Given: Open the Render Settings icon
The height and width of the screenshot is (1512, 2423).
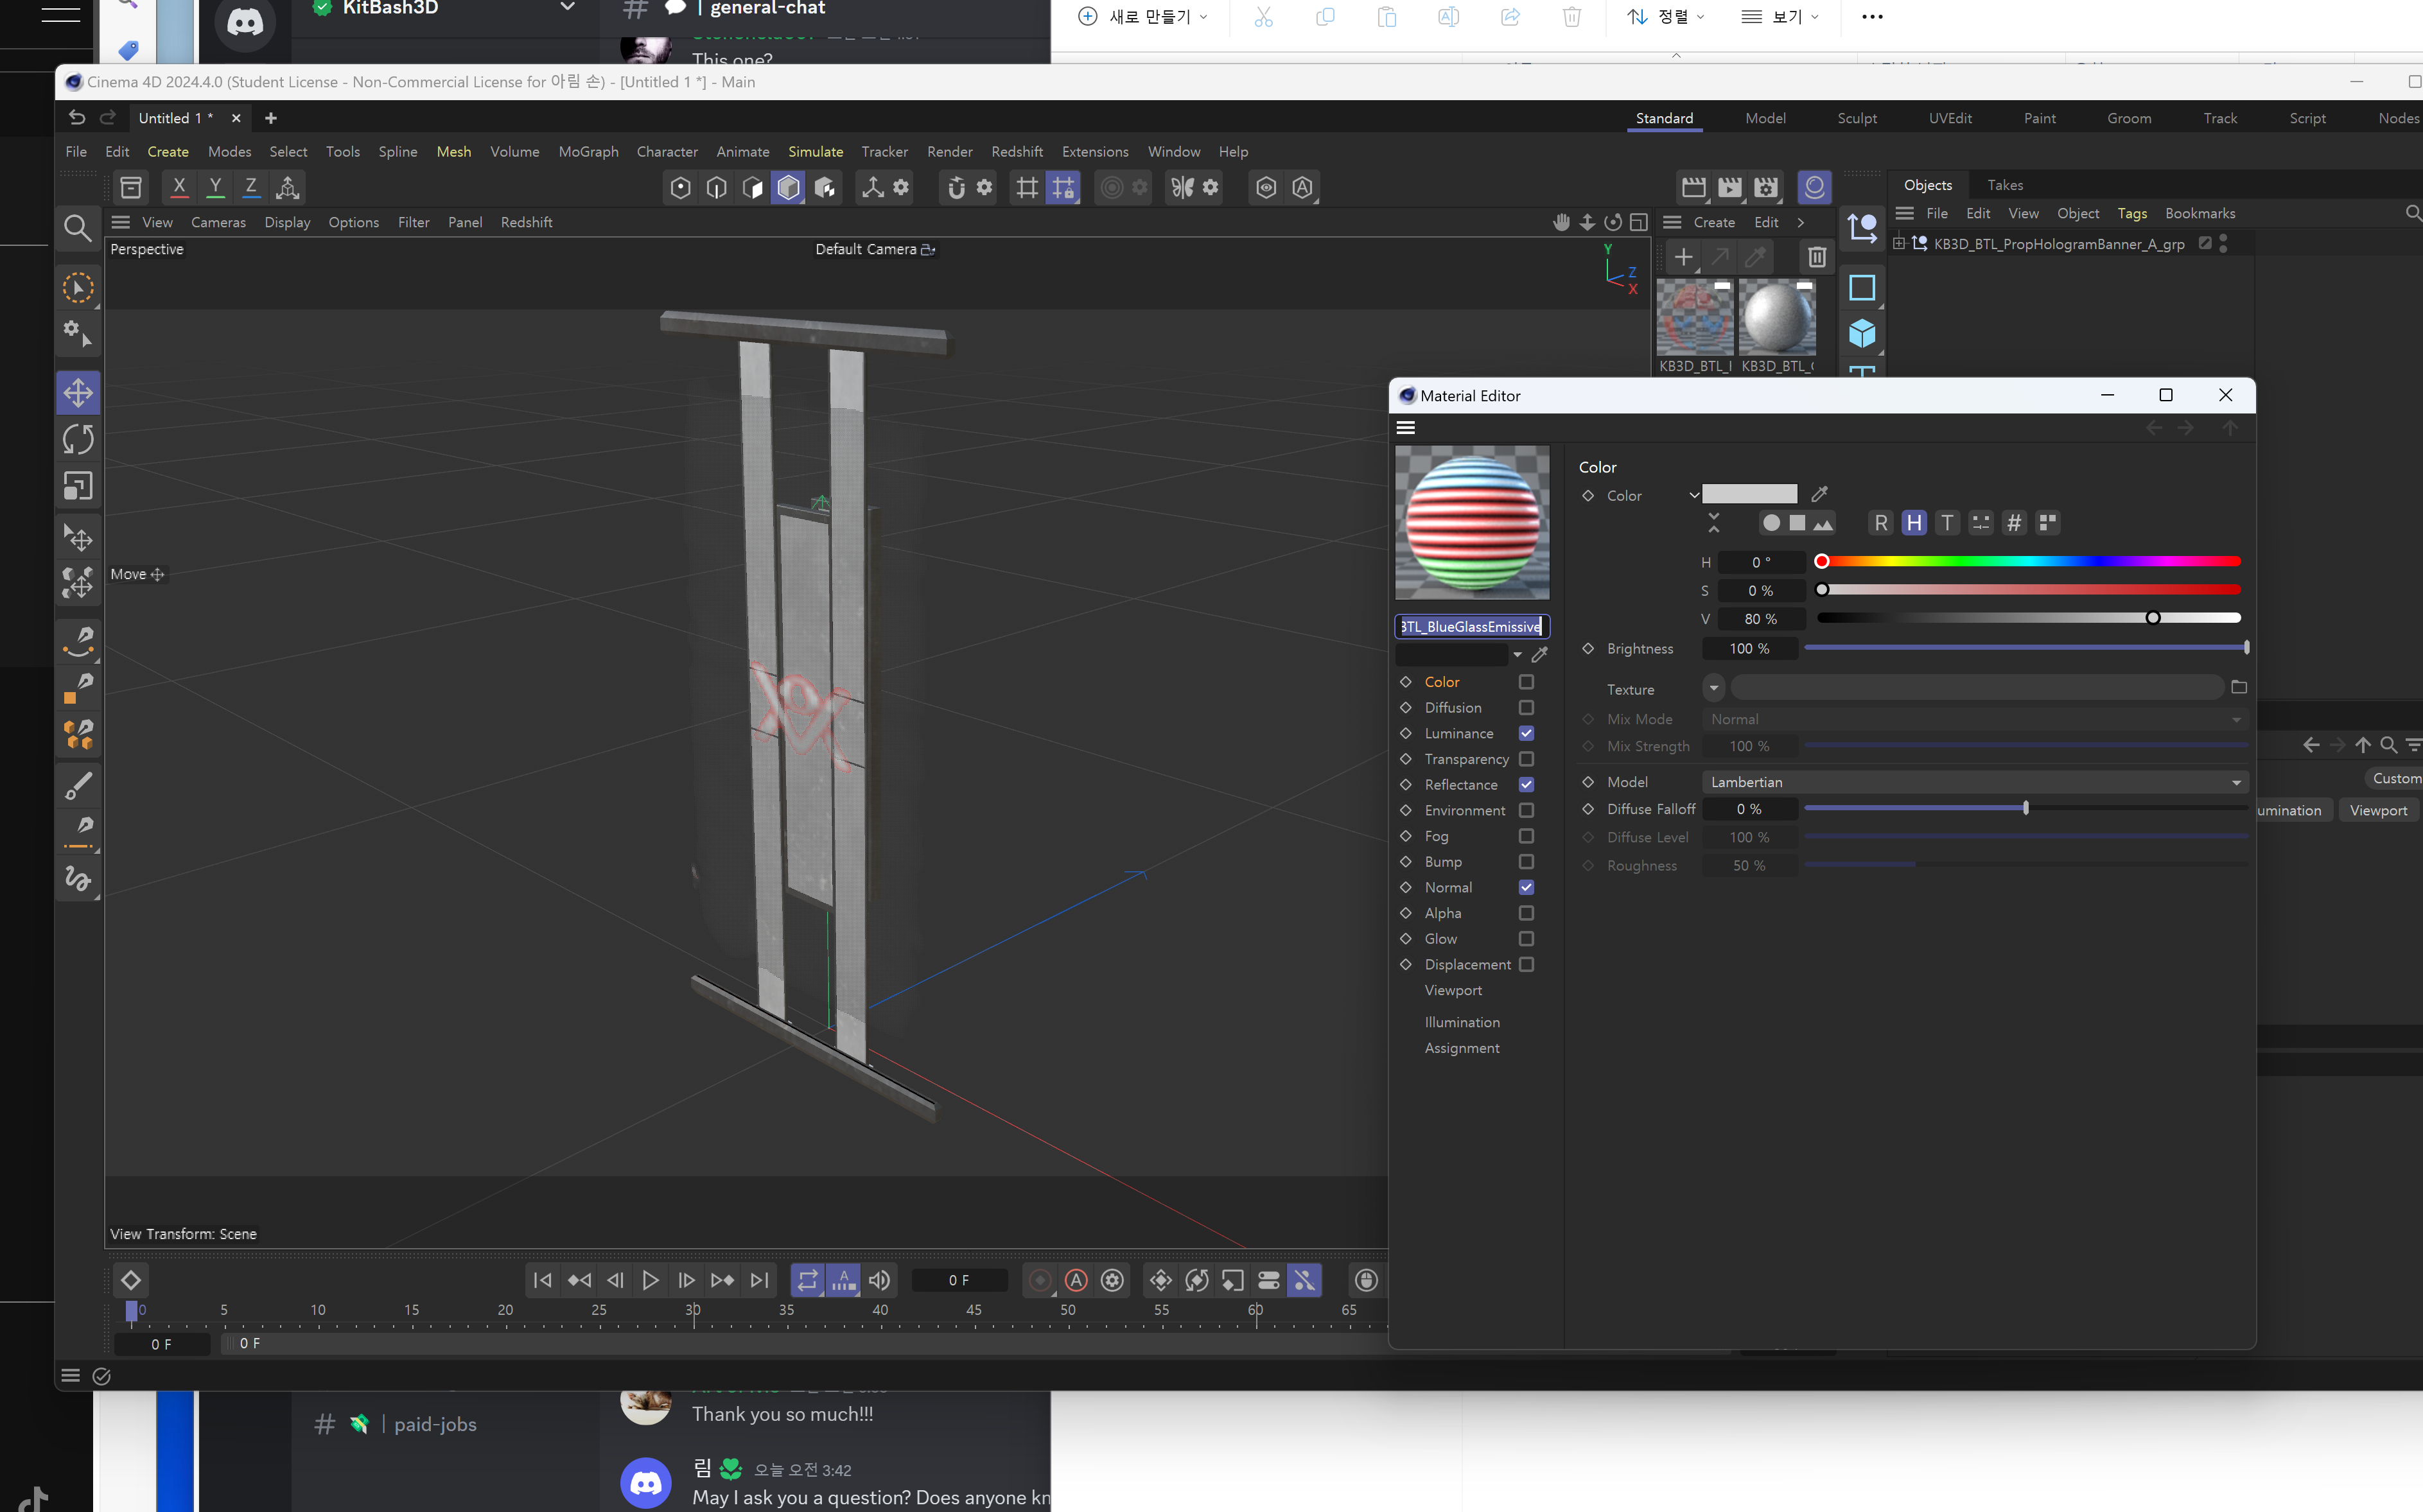Looking at the screenshot, I should [1766, 187].
